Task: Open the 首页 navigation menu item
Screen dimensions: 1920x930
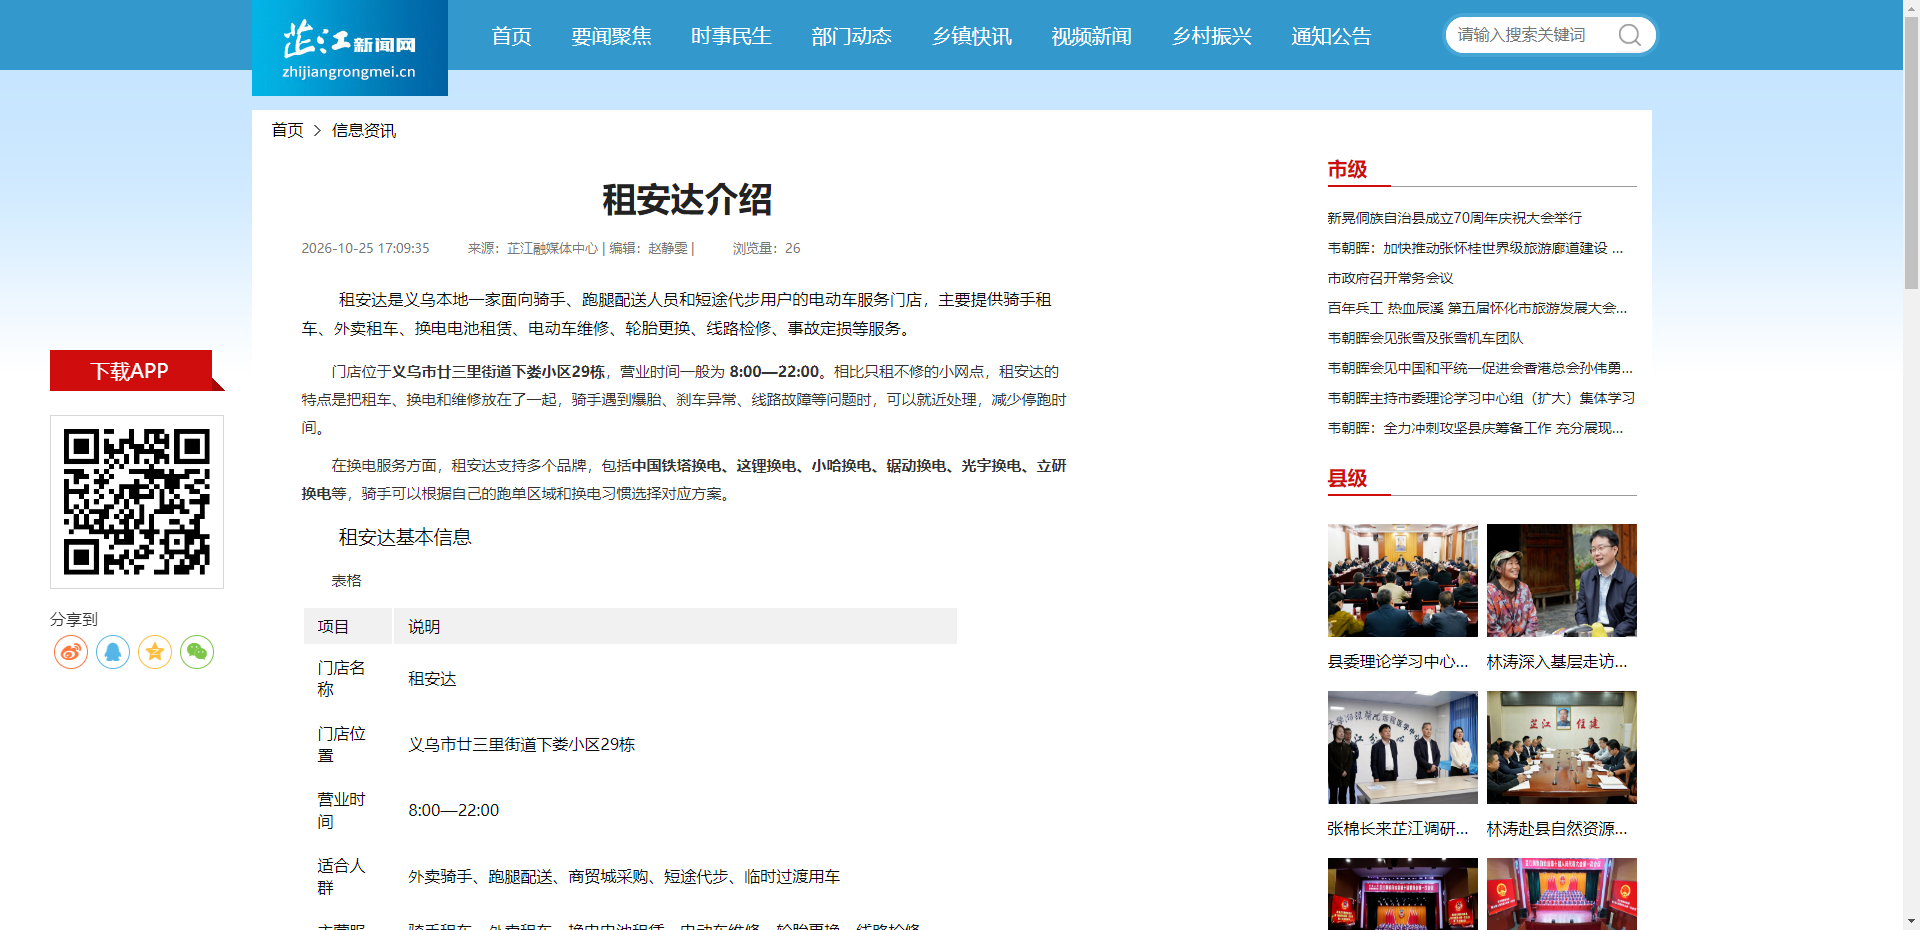Action: (x=512, y=36)
